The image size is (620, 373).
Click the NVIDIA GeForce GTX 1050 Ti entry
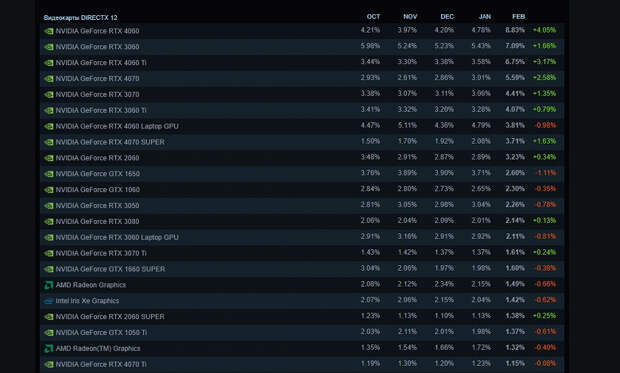click(101, 333)
